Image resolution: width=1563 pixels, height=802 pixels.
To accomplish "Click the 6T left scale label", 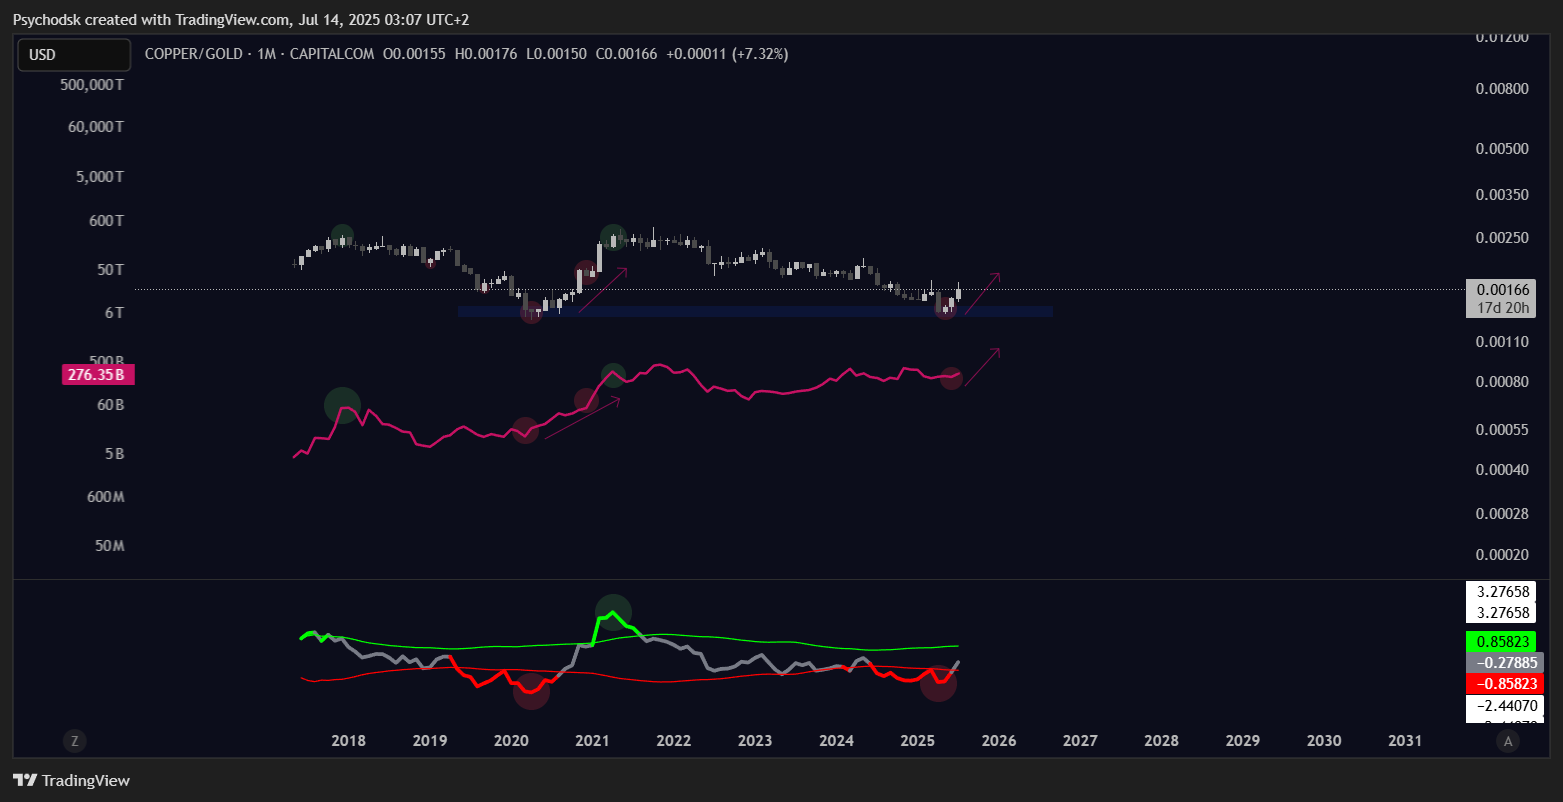I will coord(114,313).
